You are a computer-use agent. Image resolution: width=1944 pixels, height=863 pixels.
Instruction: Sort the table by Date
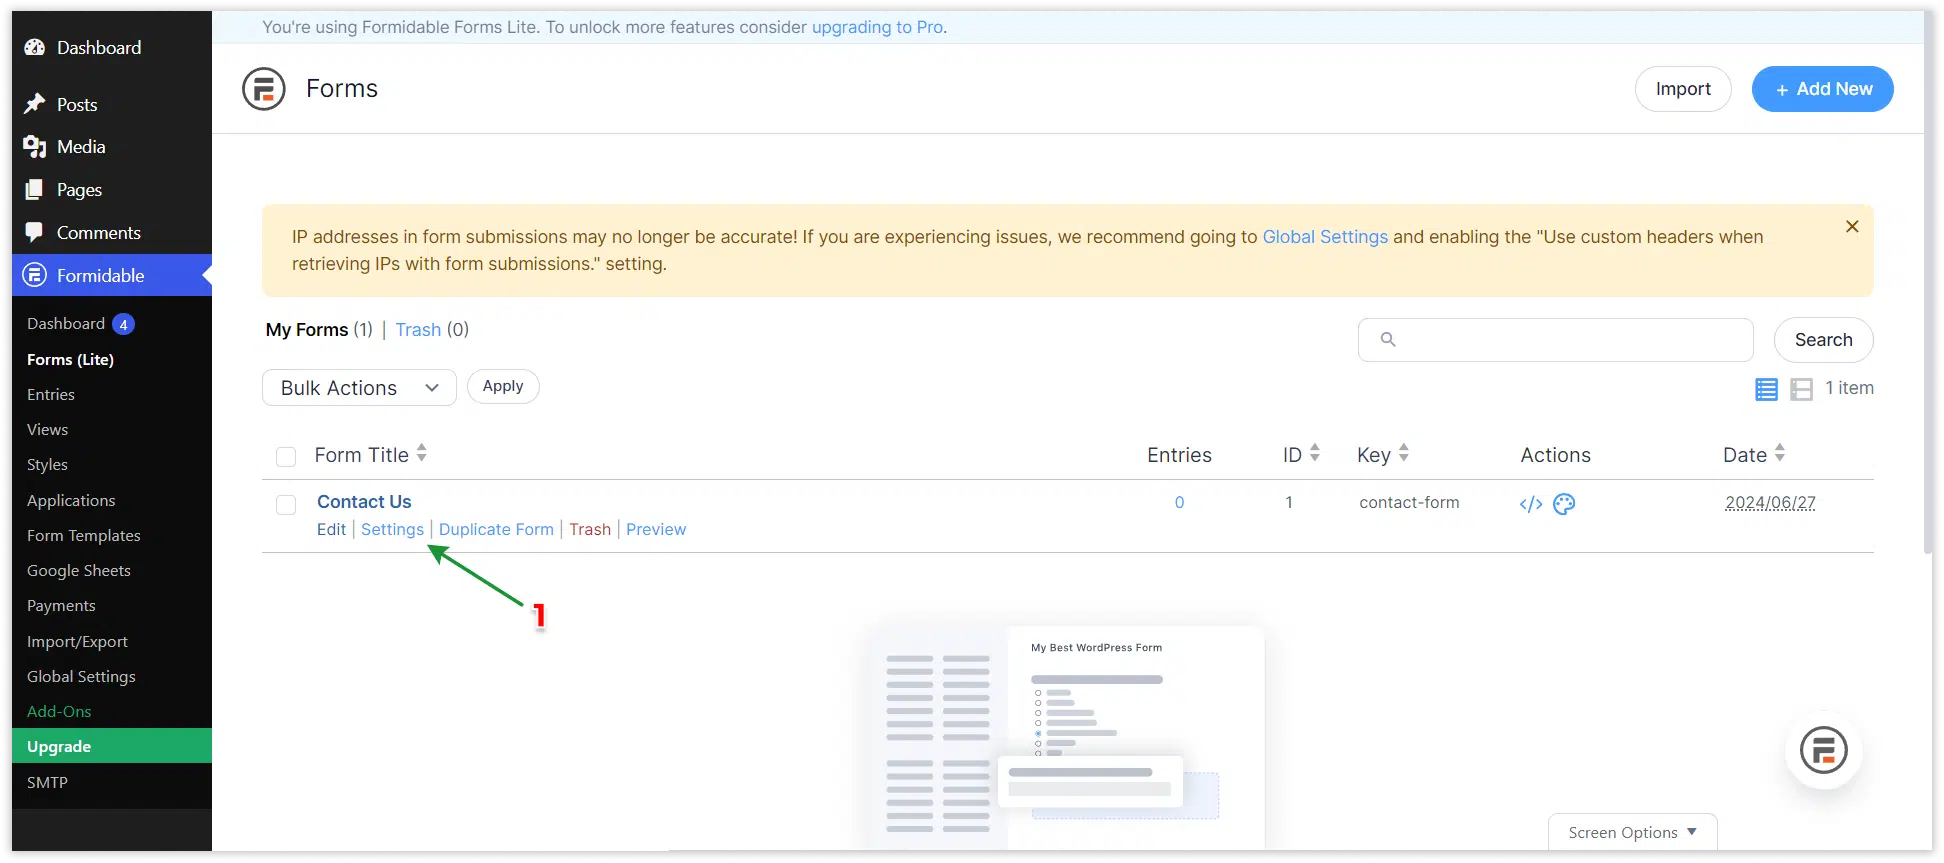click(1745, 455)
